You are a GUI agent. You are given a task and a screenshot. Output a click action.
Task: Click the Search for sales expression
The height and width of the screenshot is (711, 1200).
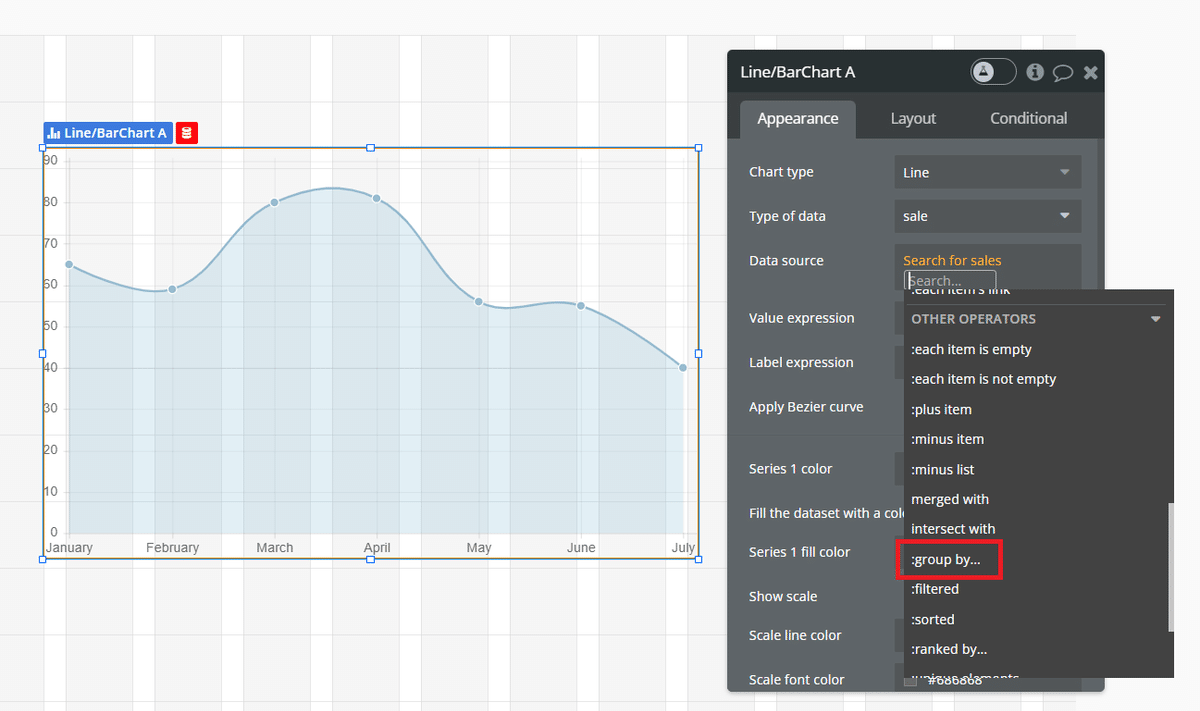pyautogui.click(x=952, y=260)
